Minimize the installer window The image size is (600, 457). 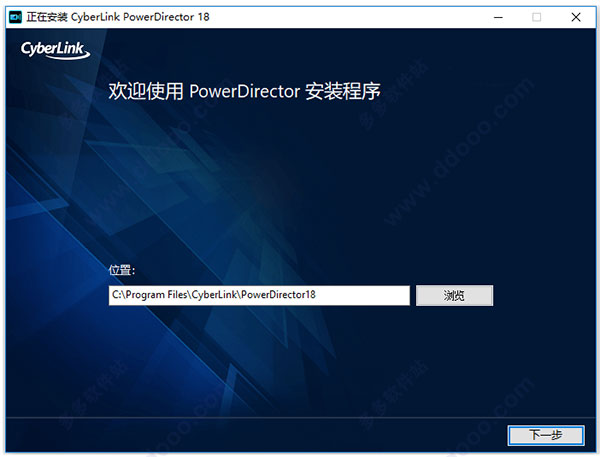click(498, 17)
